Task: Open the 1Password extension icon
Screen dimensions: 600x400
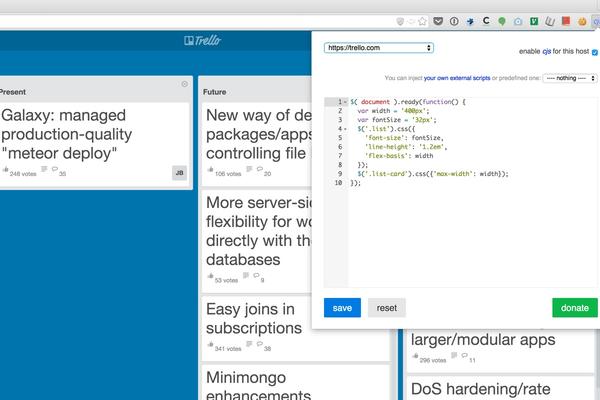Action: click(x=454, y=21)
